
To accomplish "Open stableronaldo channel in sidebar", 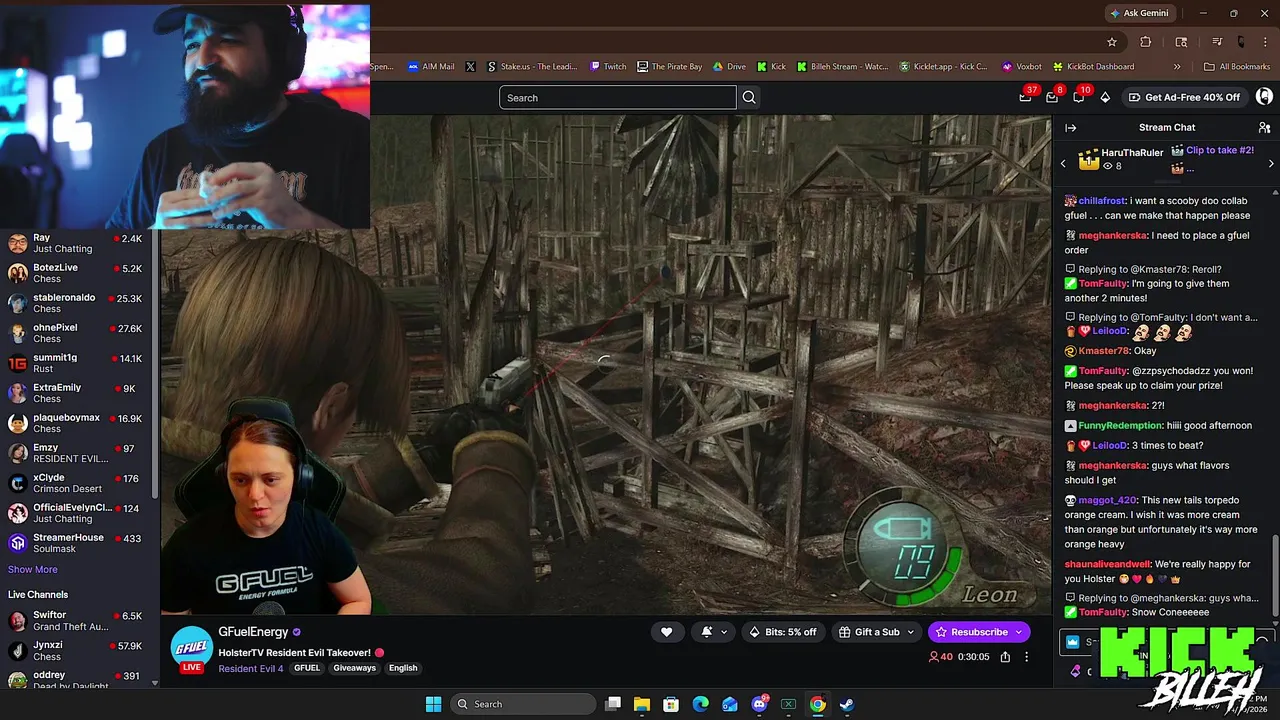I will (77, 303).
